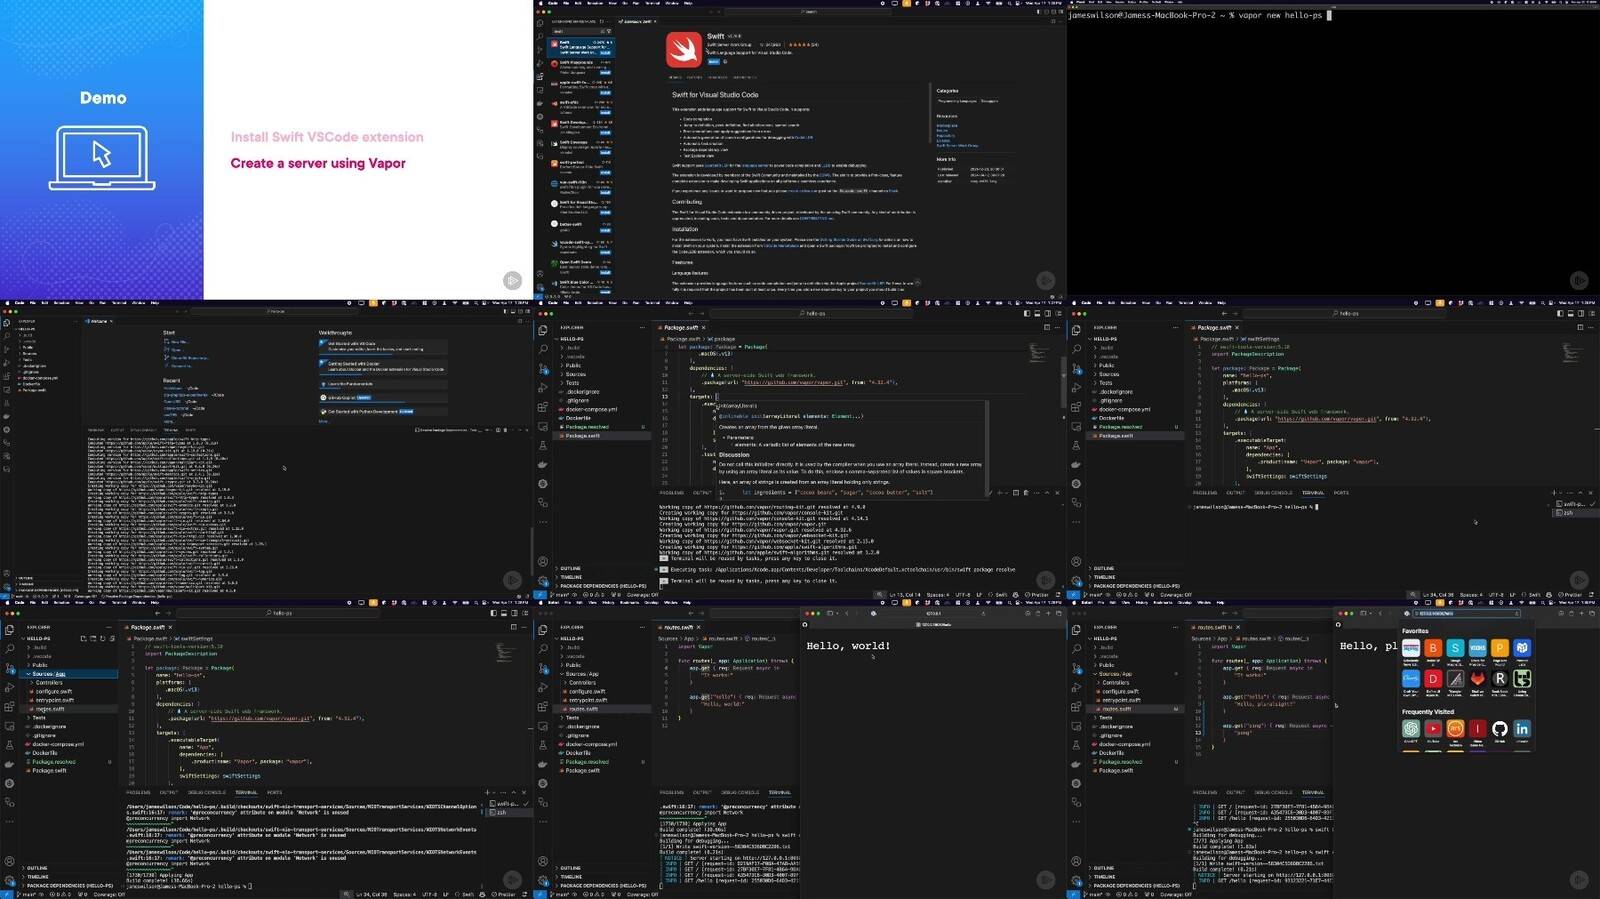Open Search view in the array-literal tooltip frame
This screenshot has height=899, width=1600.
(543, 349)
